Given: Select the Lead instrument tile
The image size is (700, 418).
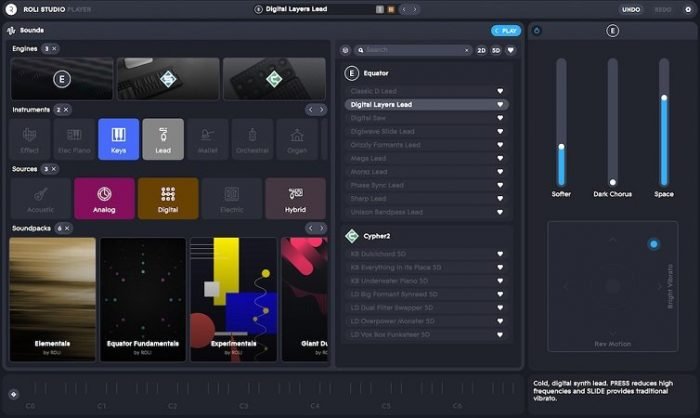Looking at the screenshot, I should coord(163,139).
